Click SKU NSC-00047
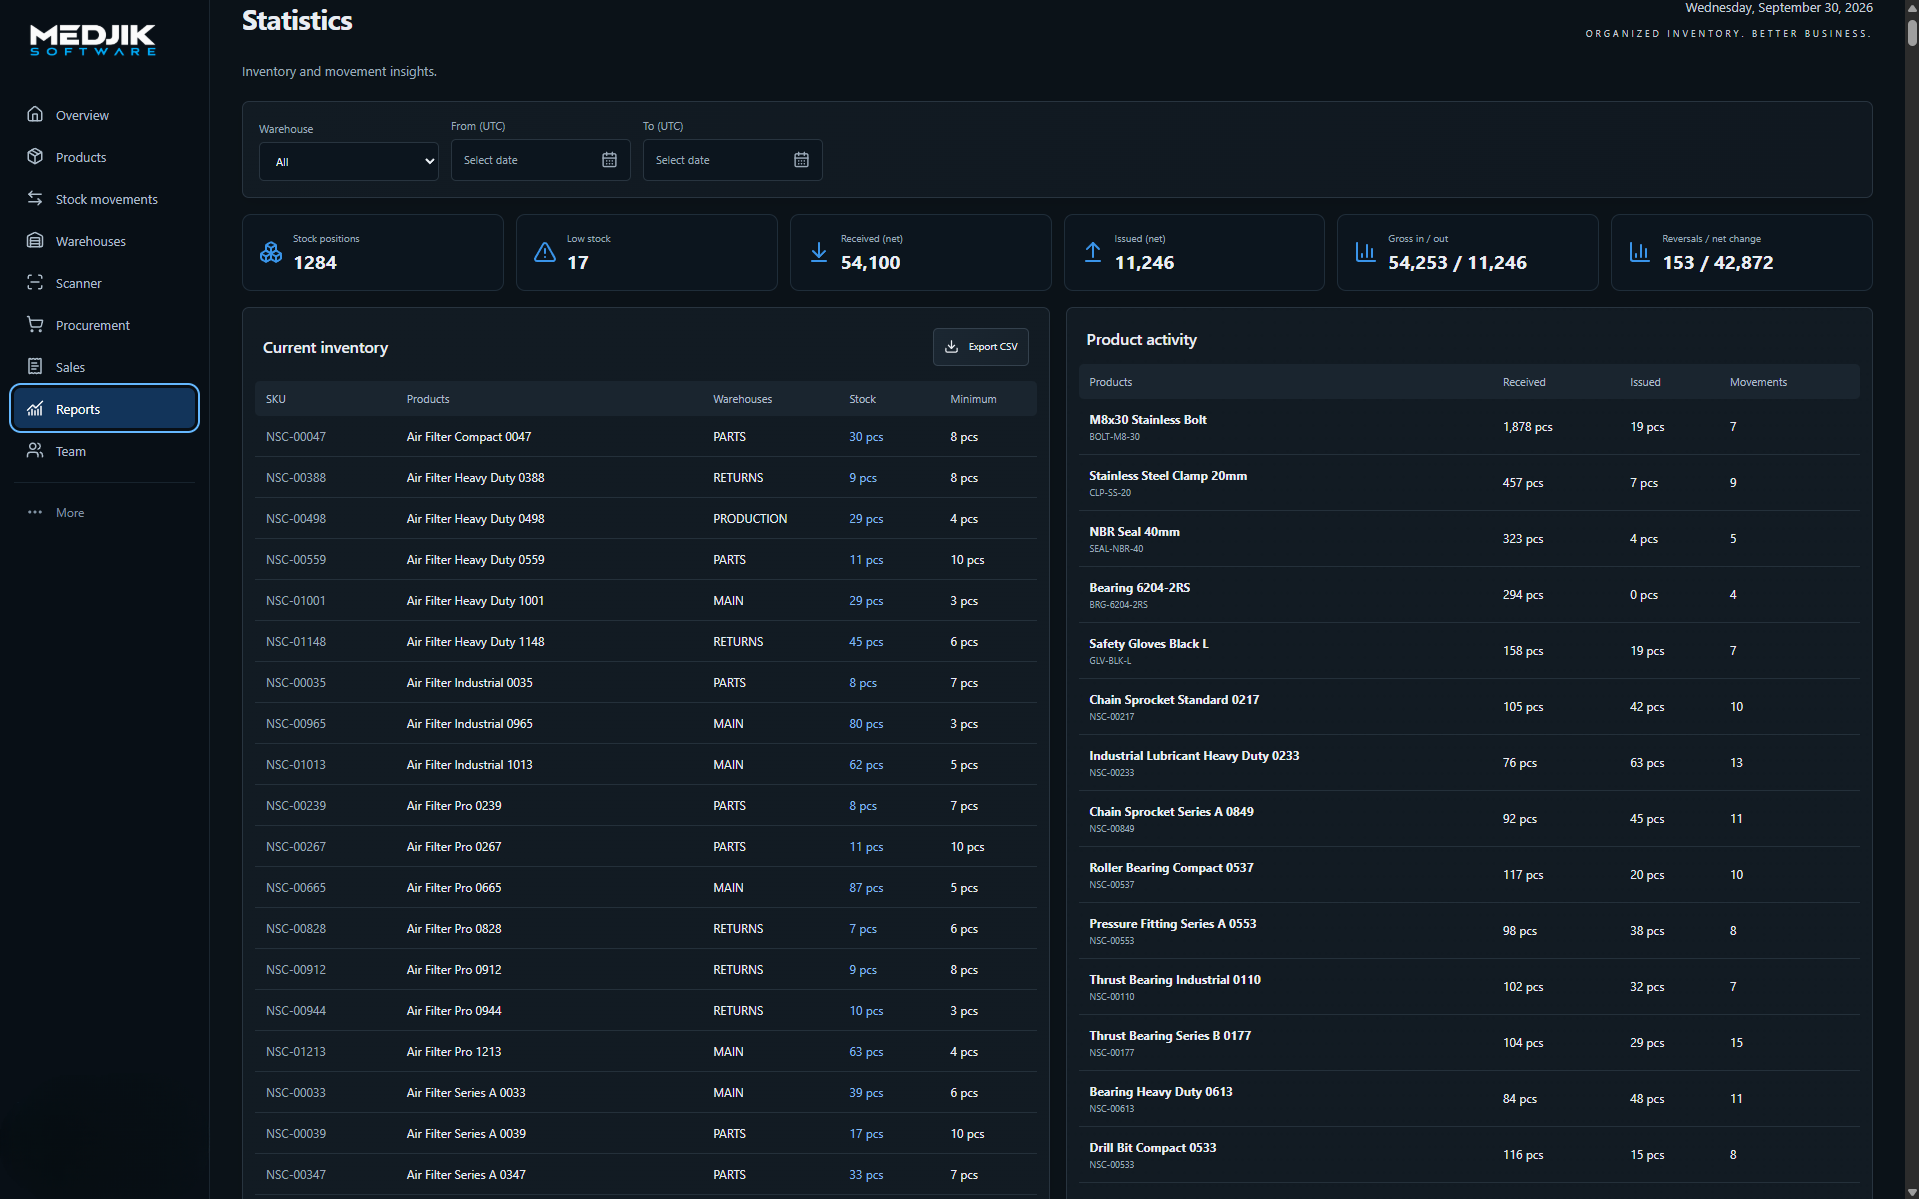Viewport: 1919px width, 1199px height. click(296, 437)
